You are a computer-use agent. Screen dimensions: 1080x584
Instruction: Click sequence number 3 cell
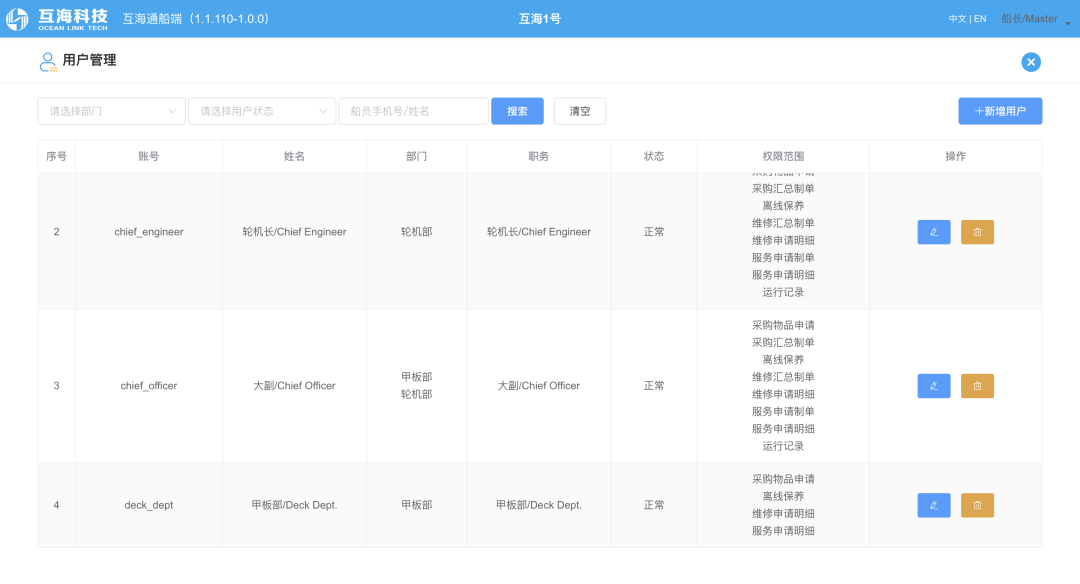click(56, 386)
